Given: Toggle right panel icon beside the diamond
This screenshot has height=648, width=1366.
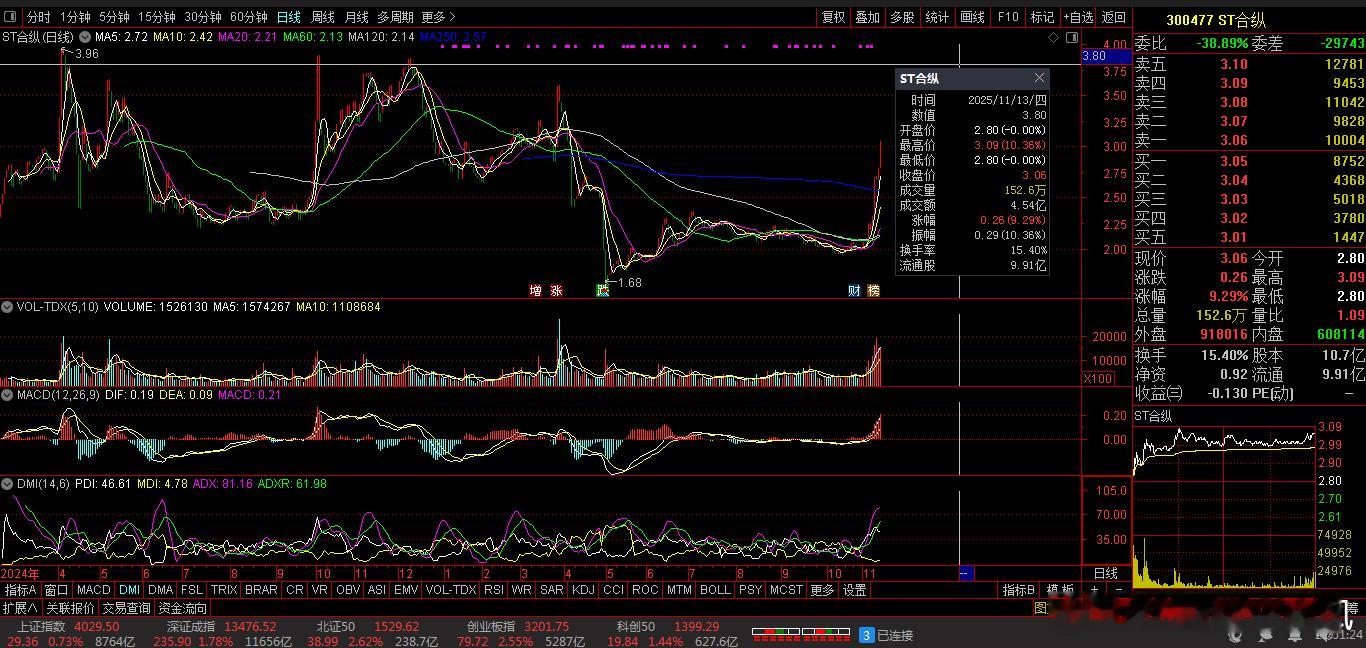Looking at the screenshot, I should tap(1072, 37).
